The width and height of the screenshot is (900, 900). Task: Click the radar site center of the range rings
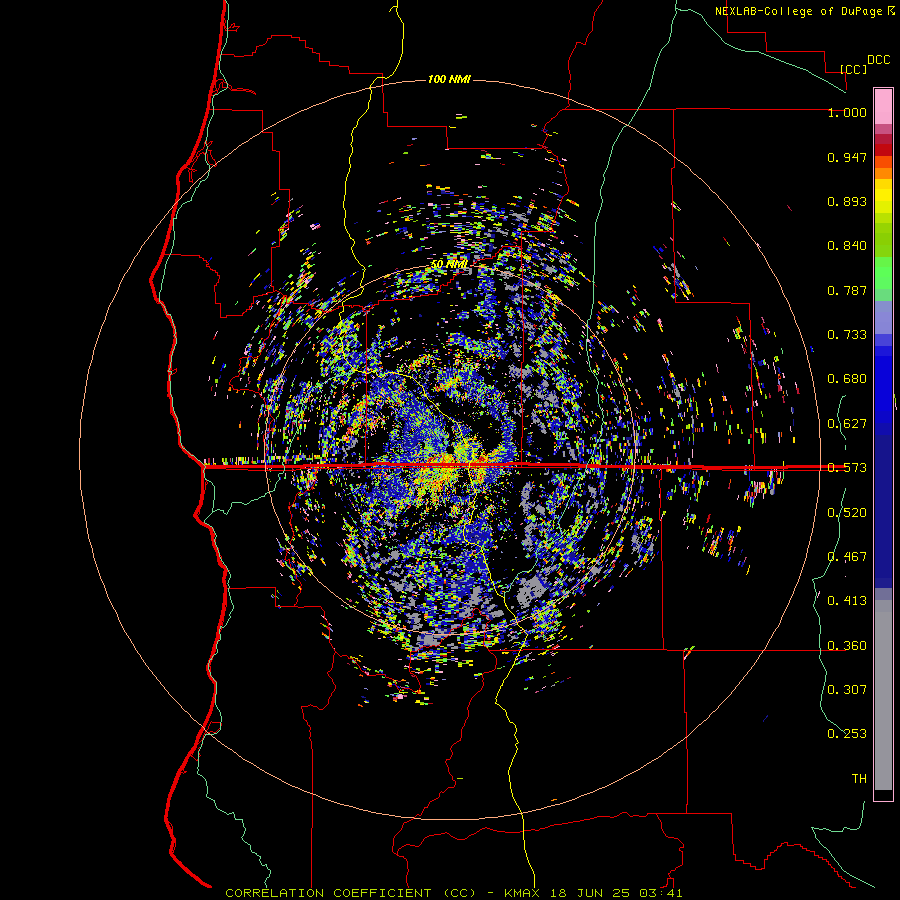pyautogui.click(x=449, y=450)
